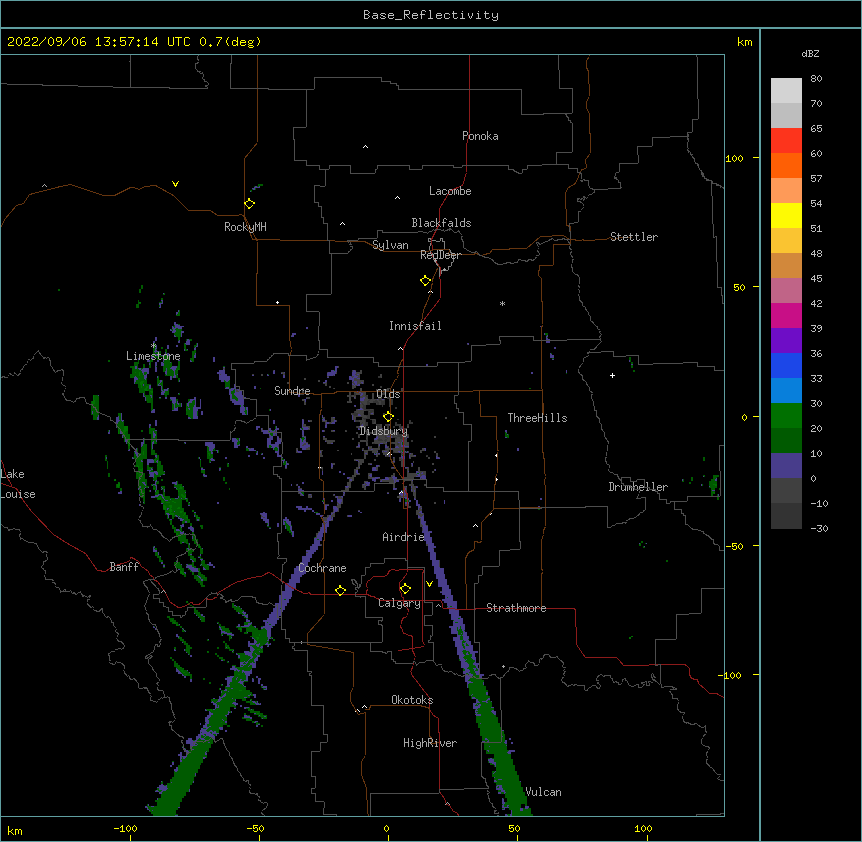Image resolution: width=862 pixels, height=842 pixels.
Task: Click the 80 value on the dBZ legend
Action: point(816,79)
